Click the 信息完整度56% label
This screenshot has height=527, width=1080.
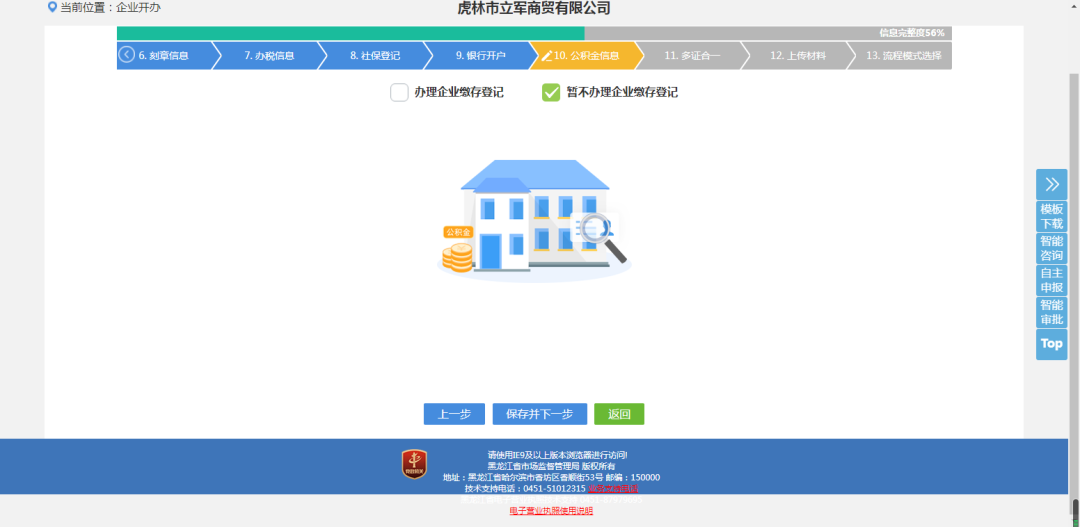911,33
